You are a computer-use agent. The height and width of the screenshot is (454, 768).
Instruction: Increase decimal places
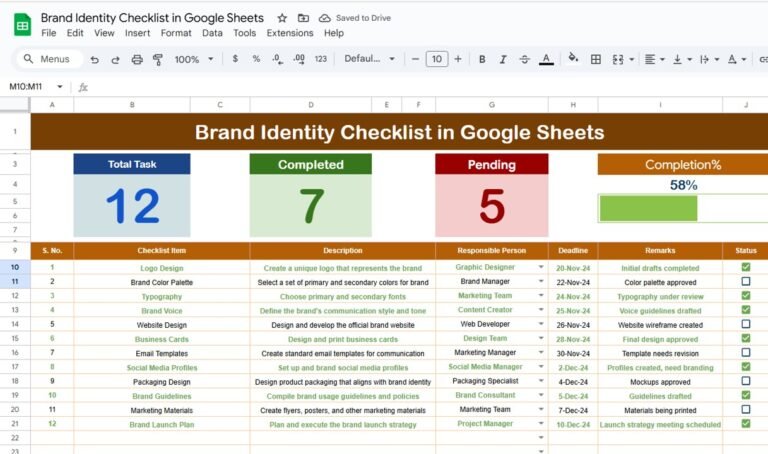(x=299, y=59)
